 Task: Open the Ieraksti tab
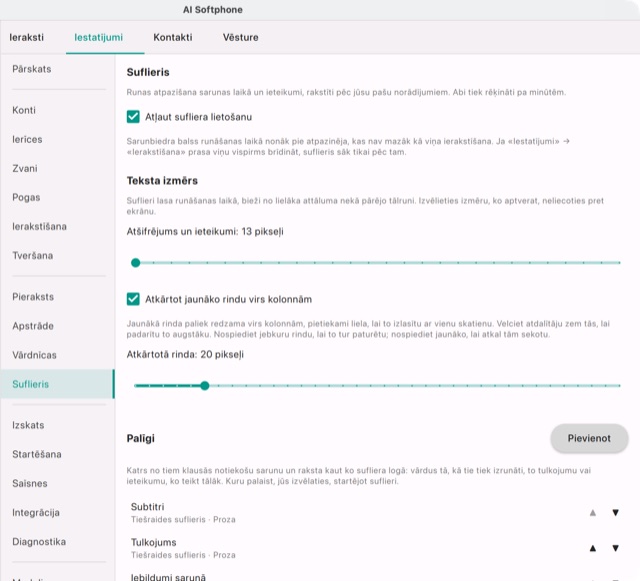27,37
